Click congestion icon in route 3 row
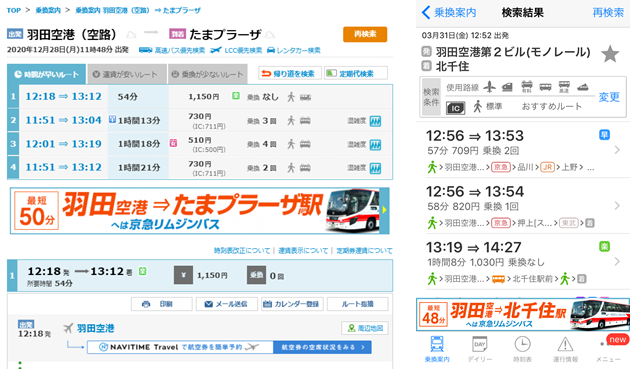 coord(375,145)
